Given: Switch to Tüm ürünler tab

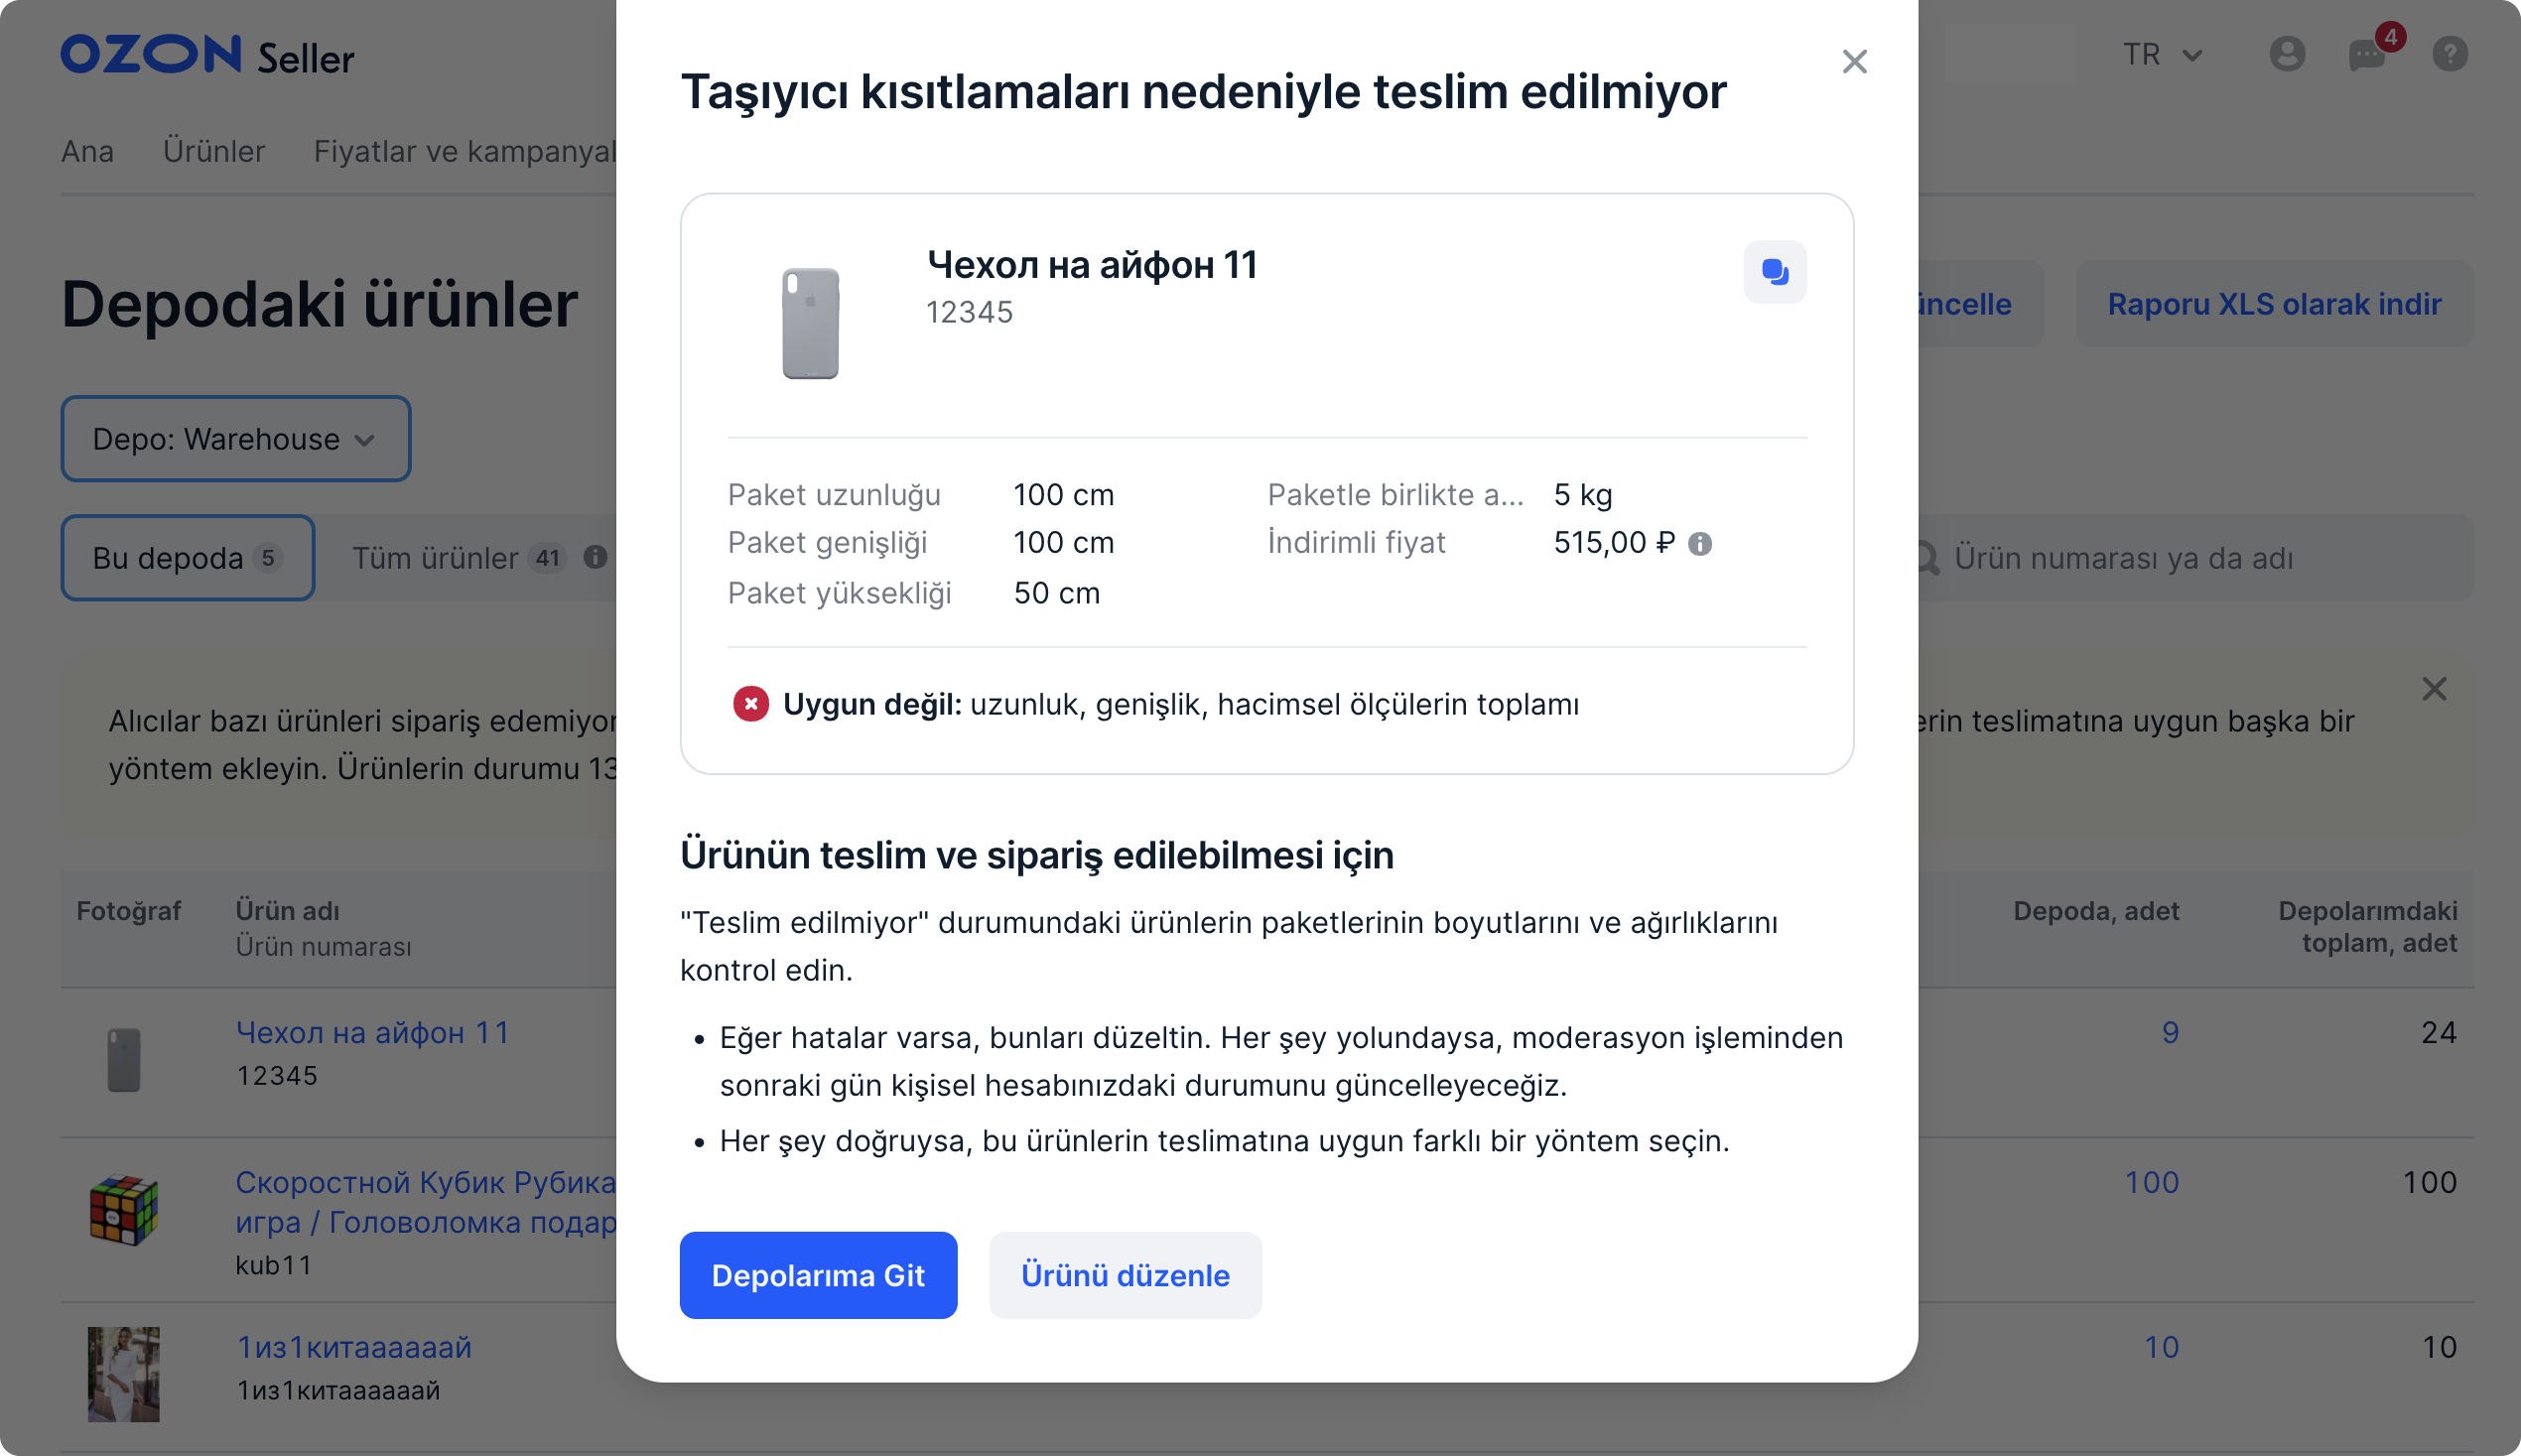Looking at the screenshot, I should (460, 557).
